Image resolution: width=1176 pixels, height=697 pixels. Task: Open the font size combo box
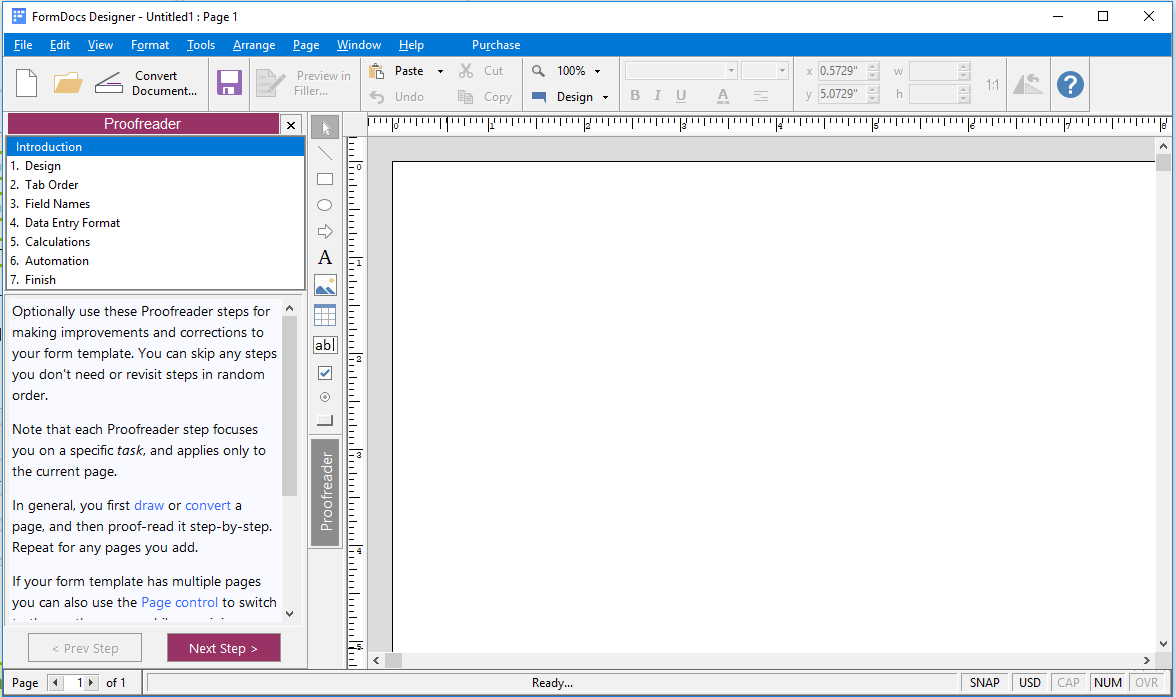pyautogui.click(x=764, y=71)
